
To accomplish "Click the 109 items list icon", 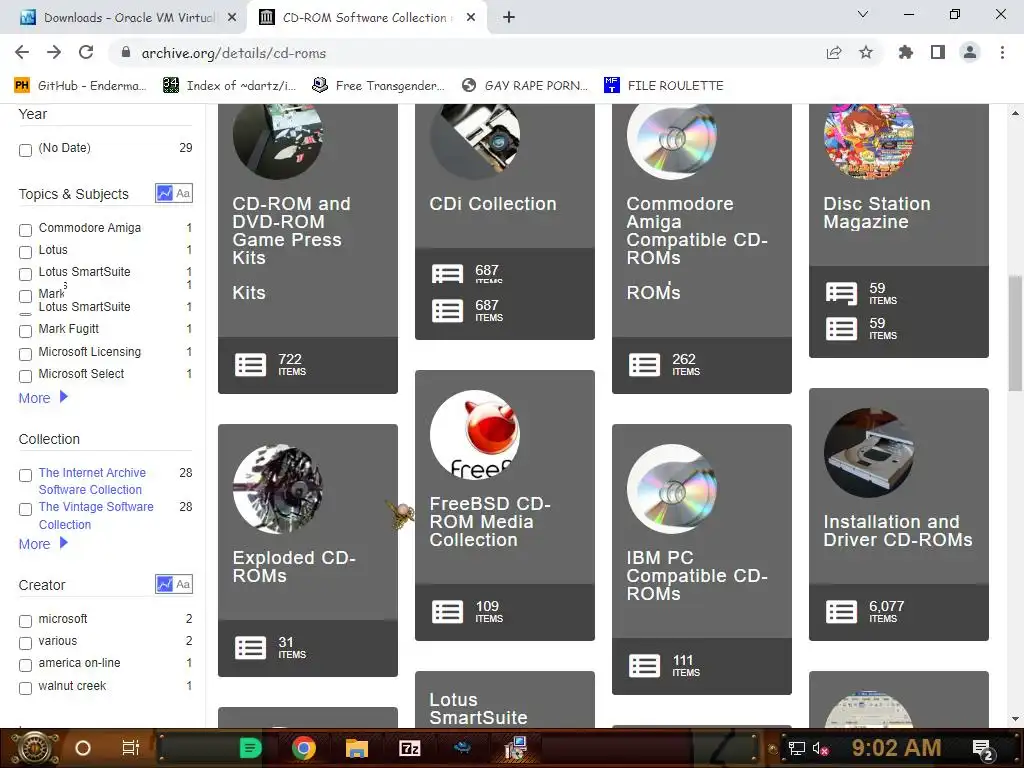I will coord(447,612).
